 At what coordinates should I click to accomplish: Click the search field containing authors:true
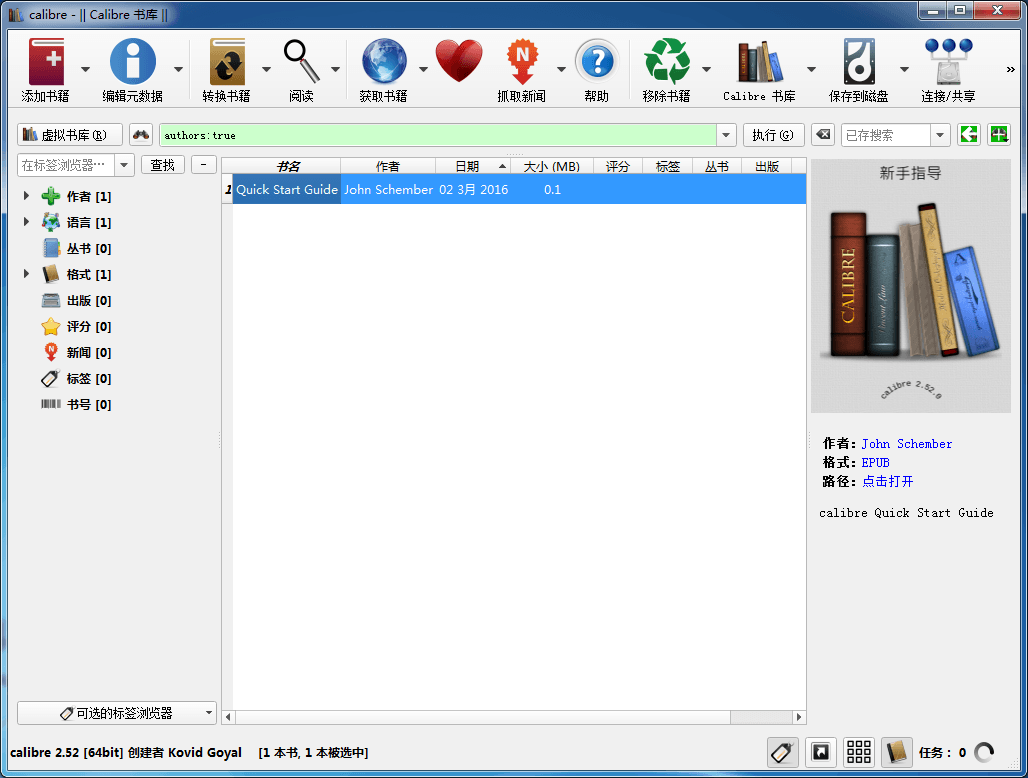(x=437, y=135)
